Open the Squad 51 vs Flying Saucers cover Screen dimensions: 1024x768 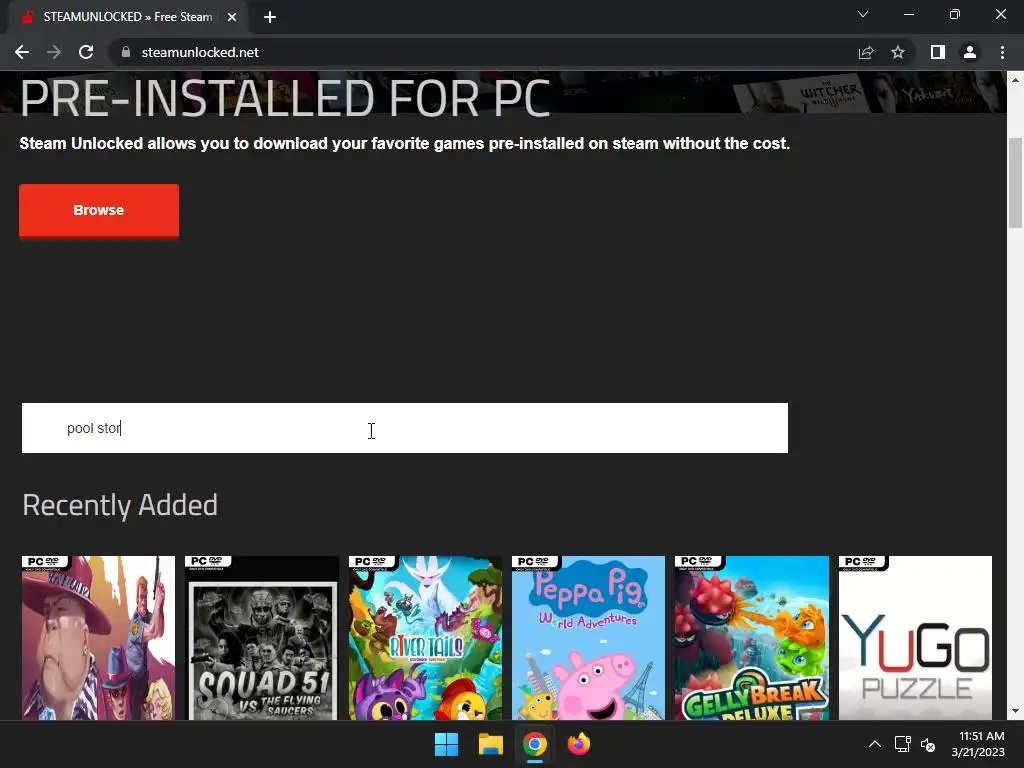[x=261, y=638]
